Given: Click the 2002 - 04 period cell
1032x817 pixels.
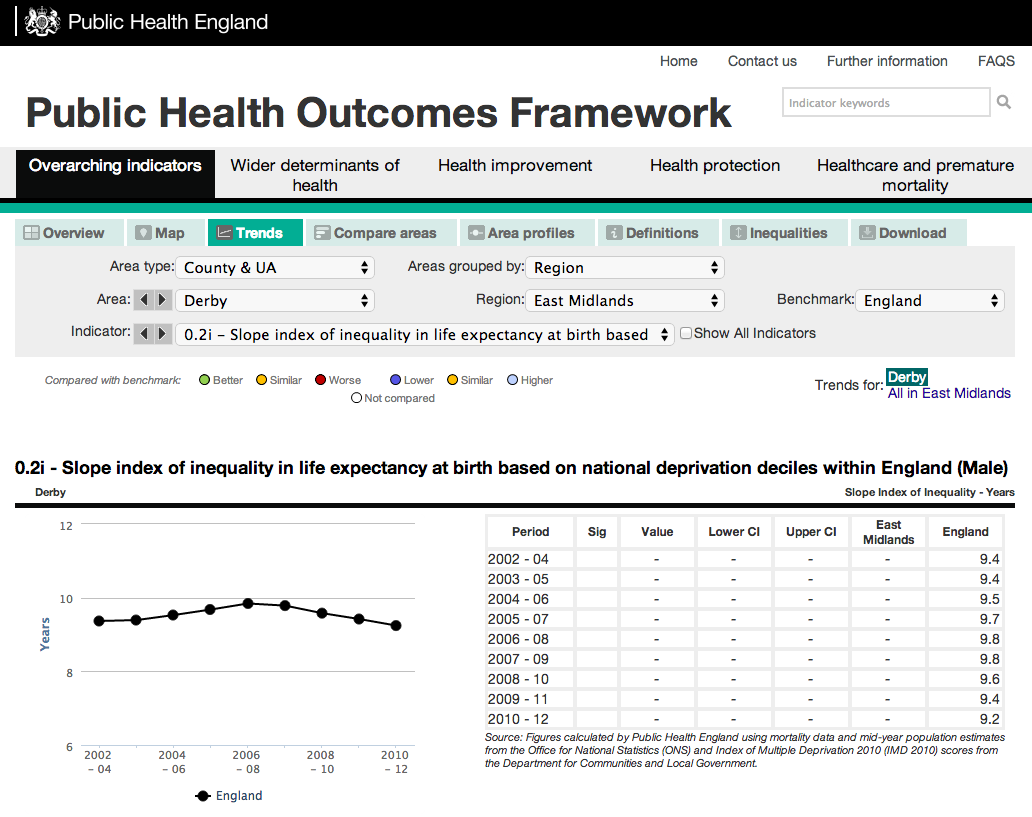Looking at the screenshot, I should click(530, 559).
